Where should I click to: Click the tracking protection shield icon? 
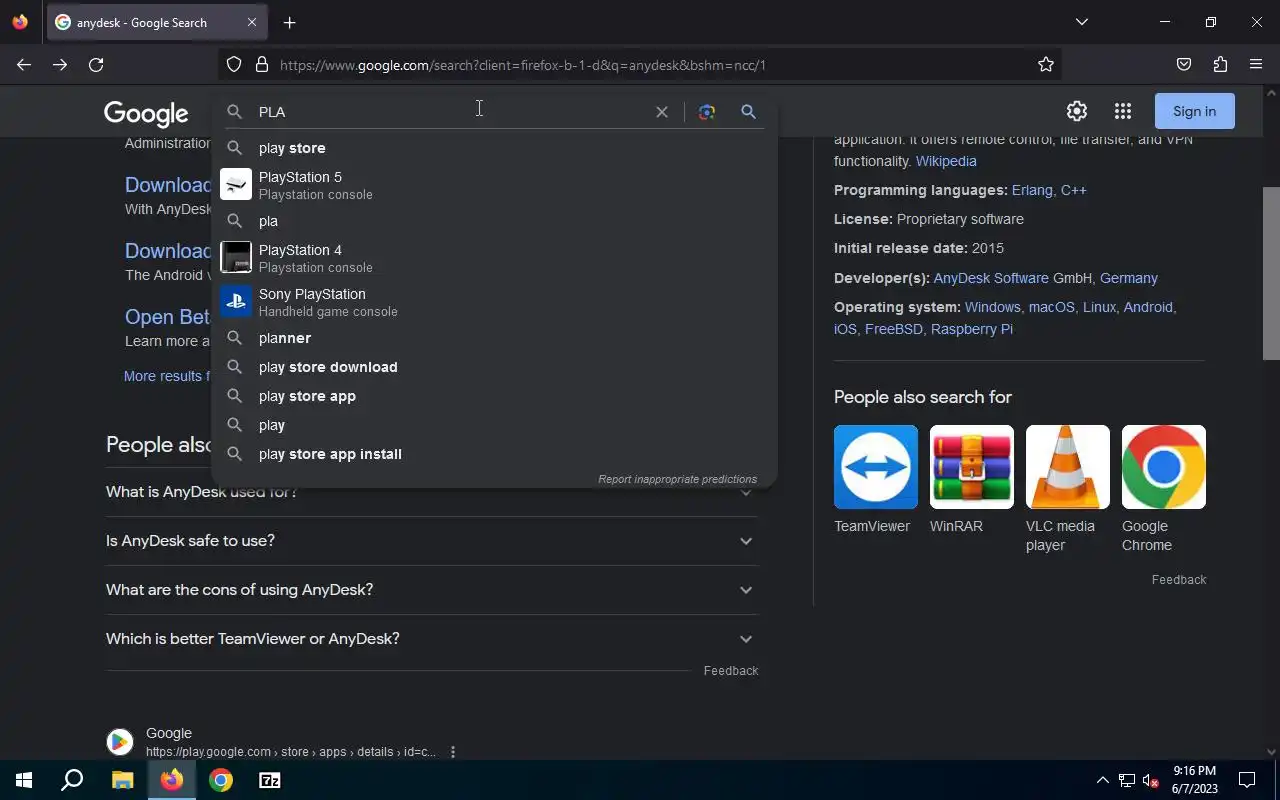pos(234,65)
